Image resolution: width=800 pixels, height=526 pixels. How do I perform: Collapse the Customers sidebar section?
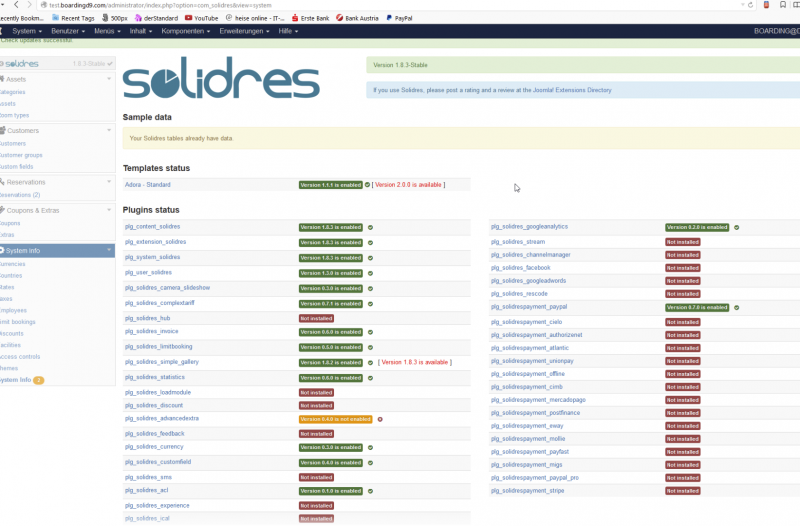pyautogui.click(x=109, y=130)
